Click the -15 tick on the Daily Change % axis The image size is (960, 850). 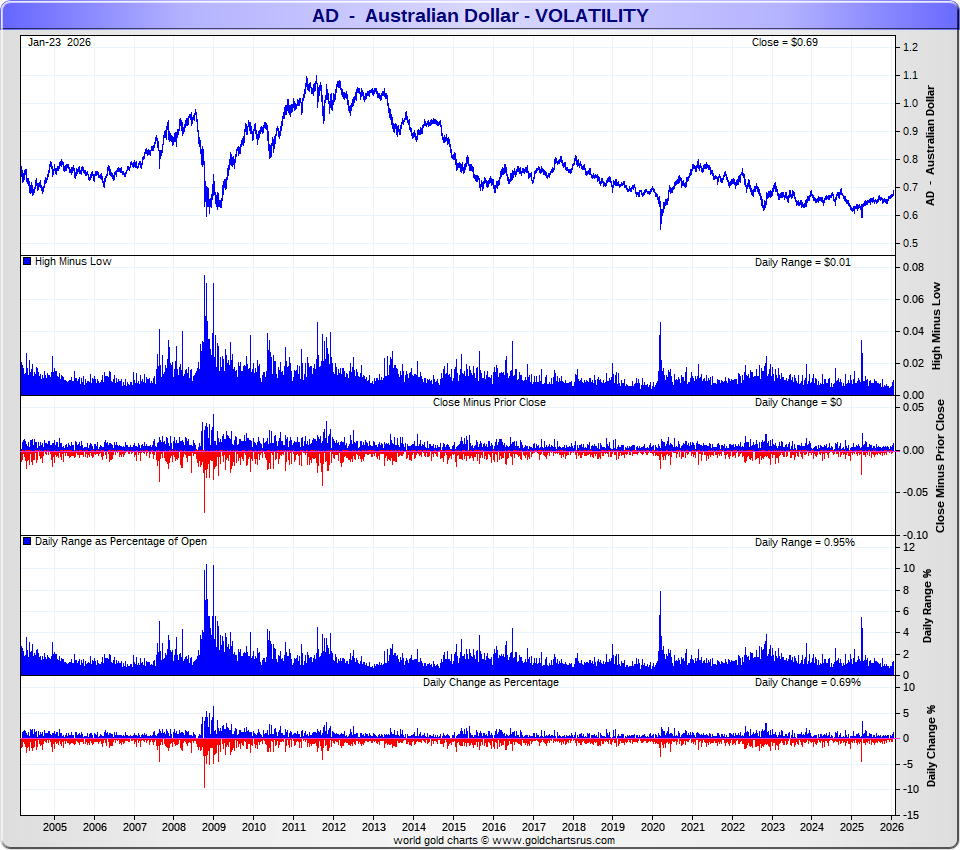click(x=909, y=815)
